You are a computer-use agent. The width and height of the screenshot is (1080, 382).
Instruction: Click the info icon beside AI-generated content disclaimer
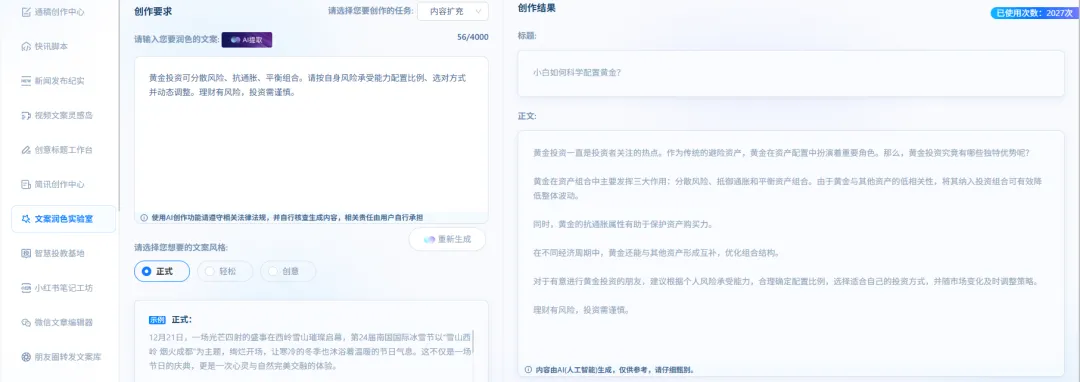point(528,370)
